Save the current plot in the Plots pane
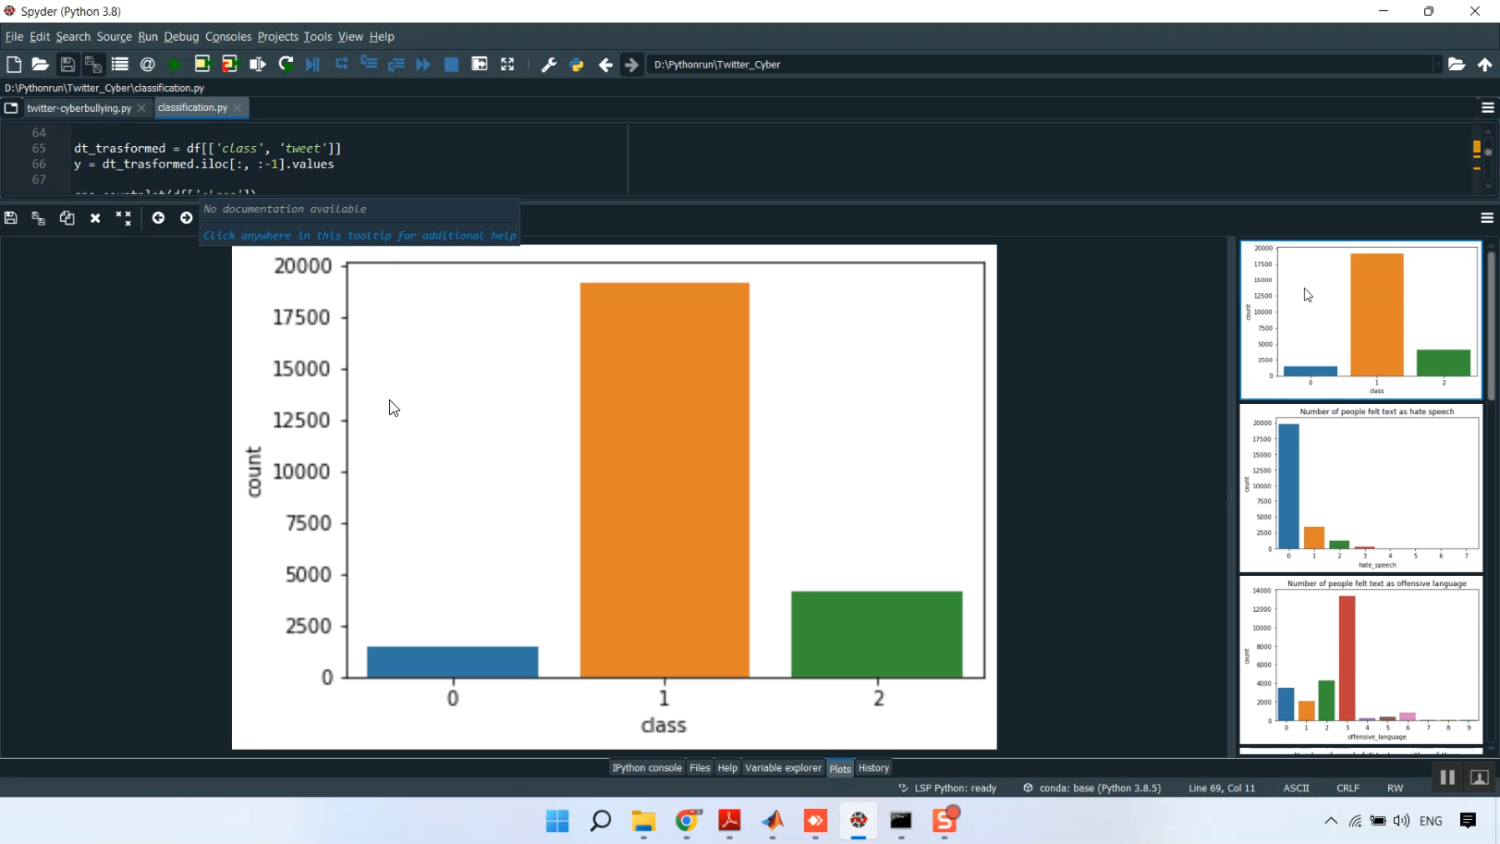 pos(10,218)
